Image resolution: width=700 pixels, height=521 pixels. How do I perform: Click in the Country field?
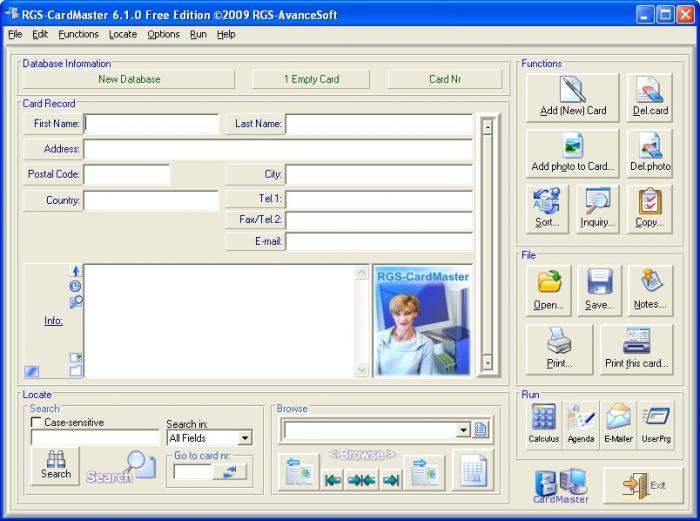point(151,200)
